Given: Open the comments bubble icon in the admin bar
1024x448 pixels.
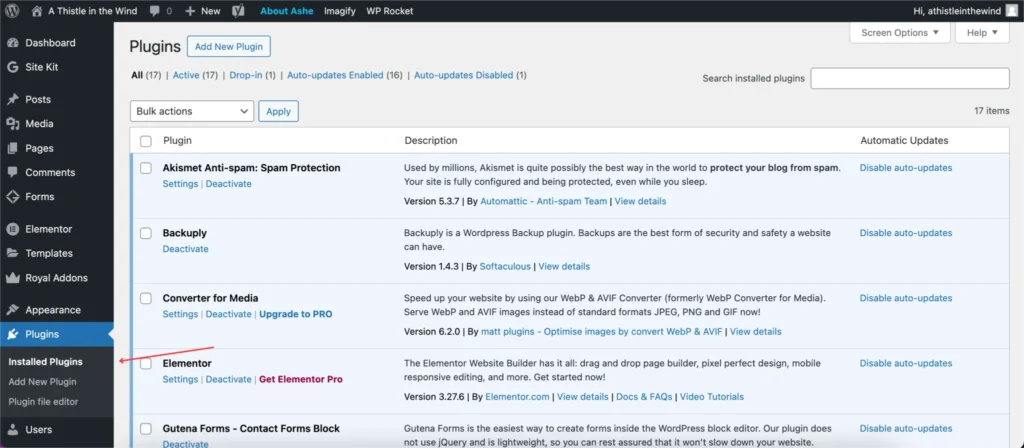Looking at the screenshot, I should 155,11.
